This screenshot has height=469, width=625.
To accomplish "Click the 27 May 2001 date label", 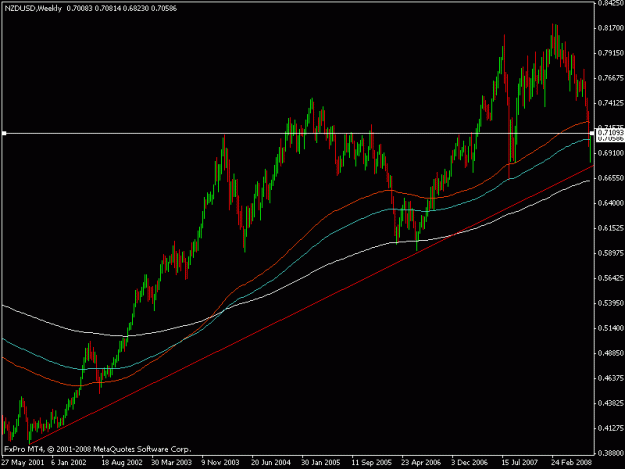I will coord(23,463).
